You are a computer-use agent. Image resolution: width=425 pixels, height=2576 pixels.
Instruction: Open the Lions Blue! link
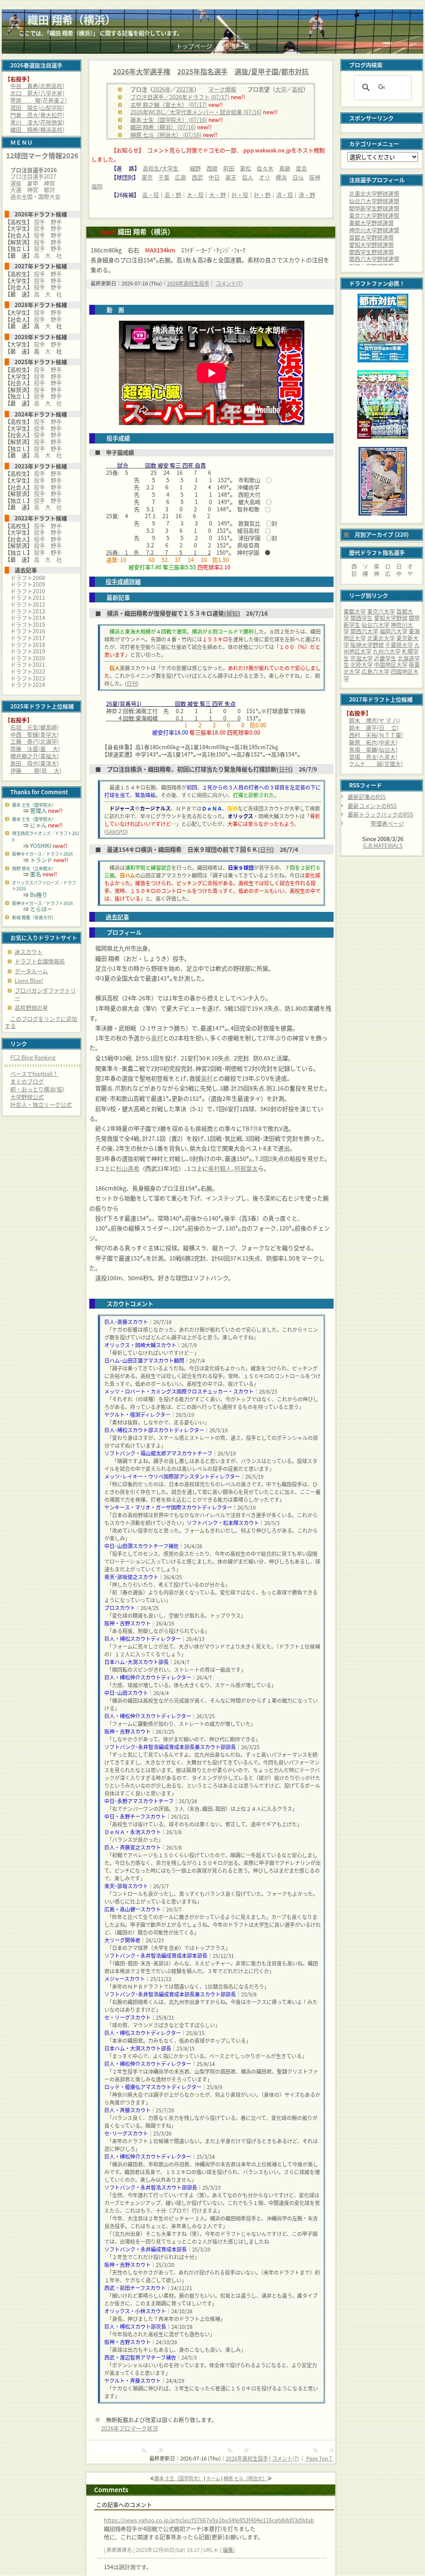pos(29,981)
